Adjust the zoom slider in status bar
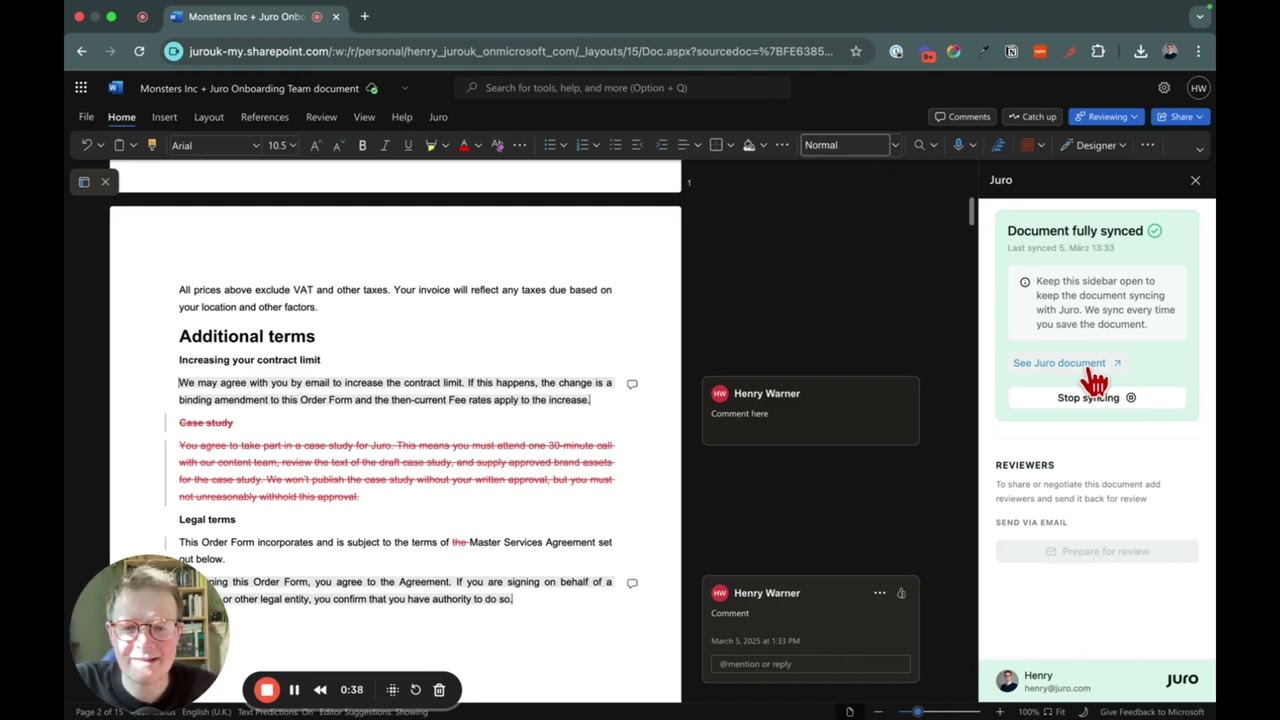 click(x=917, y=711)
